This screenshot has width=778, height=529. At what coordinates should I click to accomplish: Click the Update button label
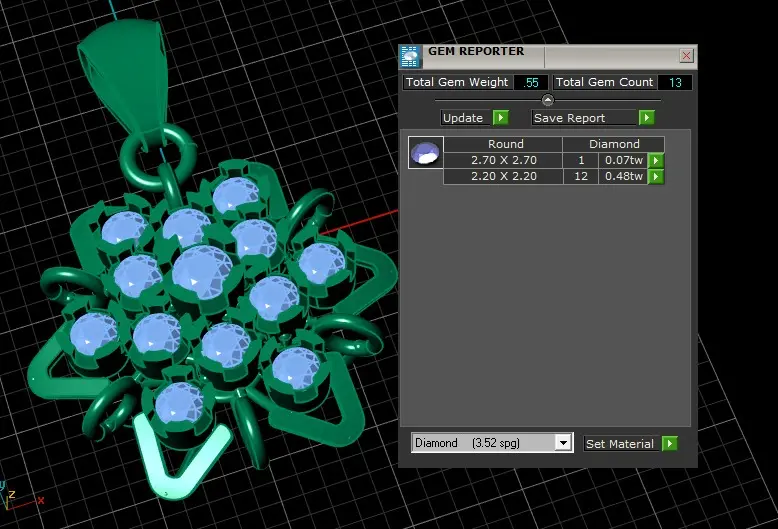tap(463, 118)
